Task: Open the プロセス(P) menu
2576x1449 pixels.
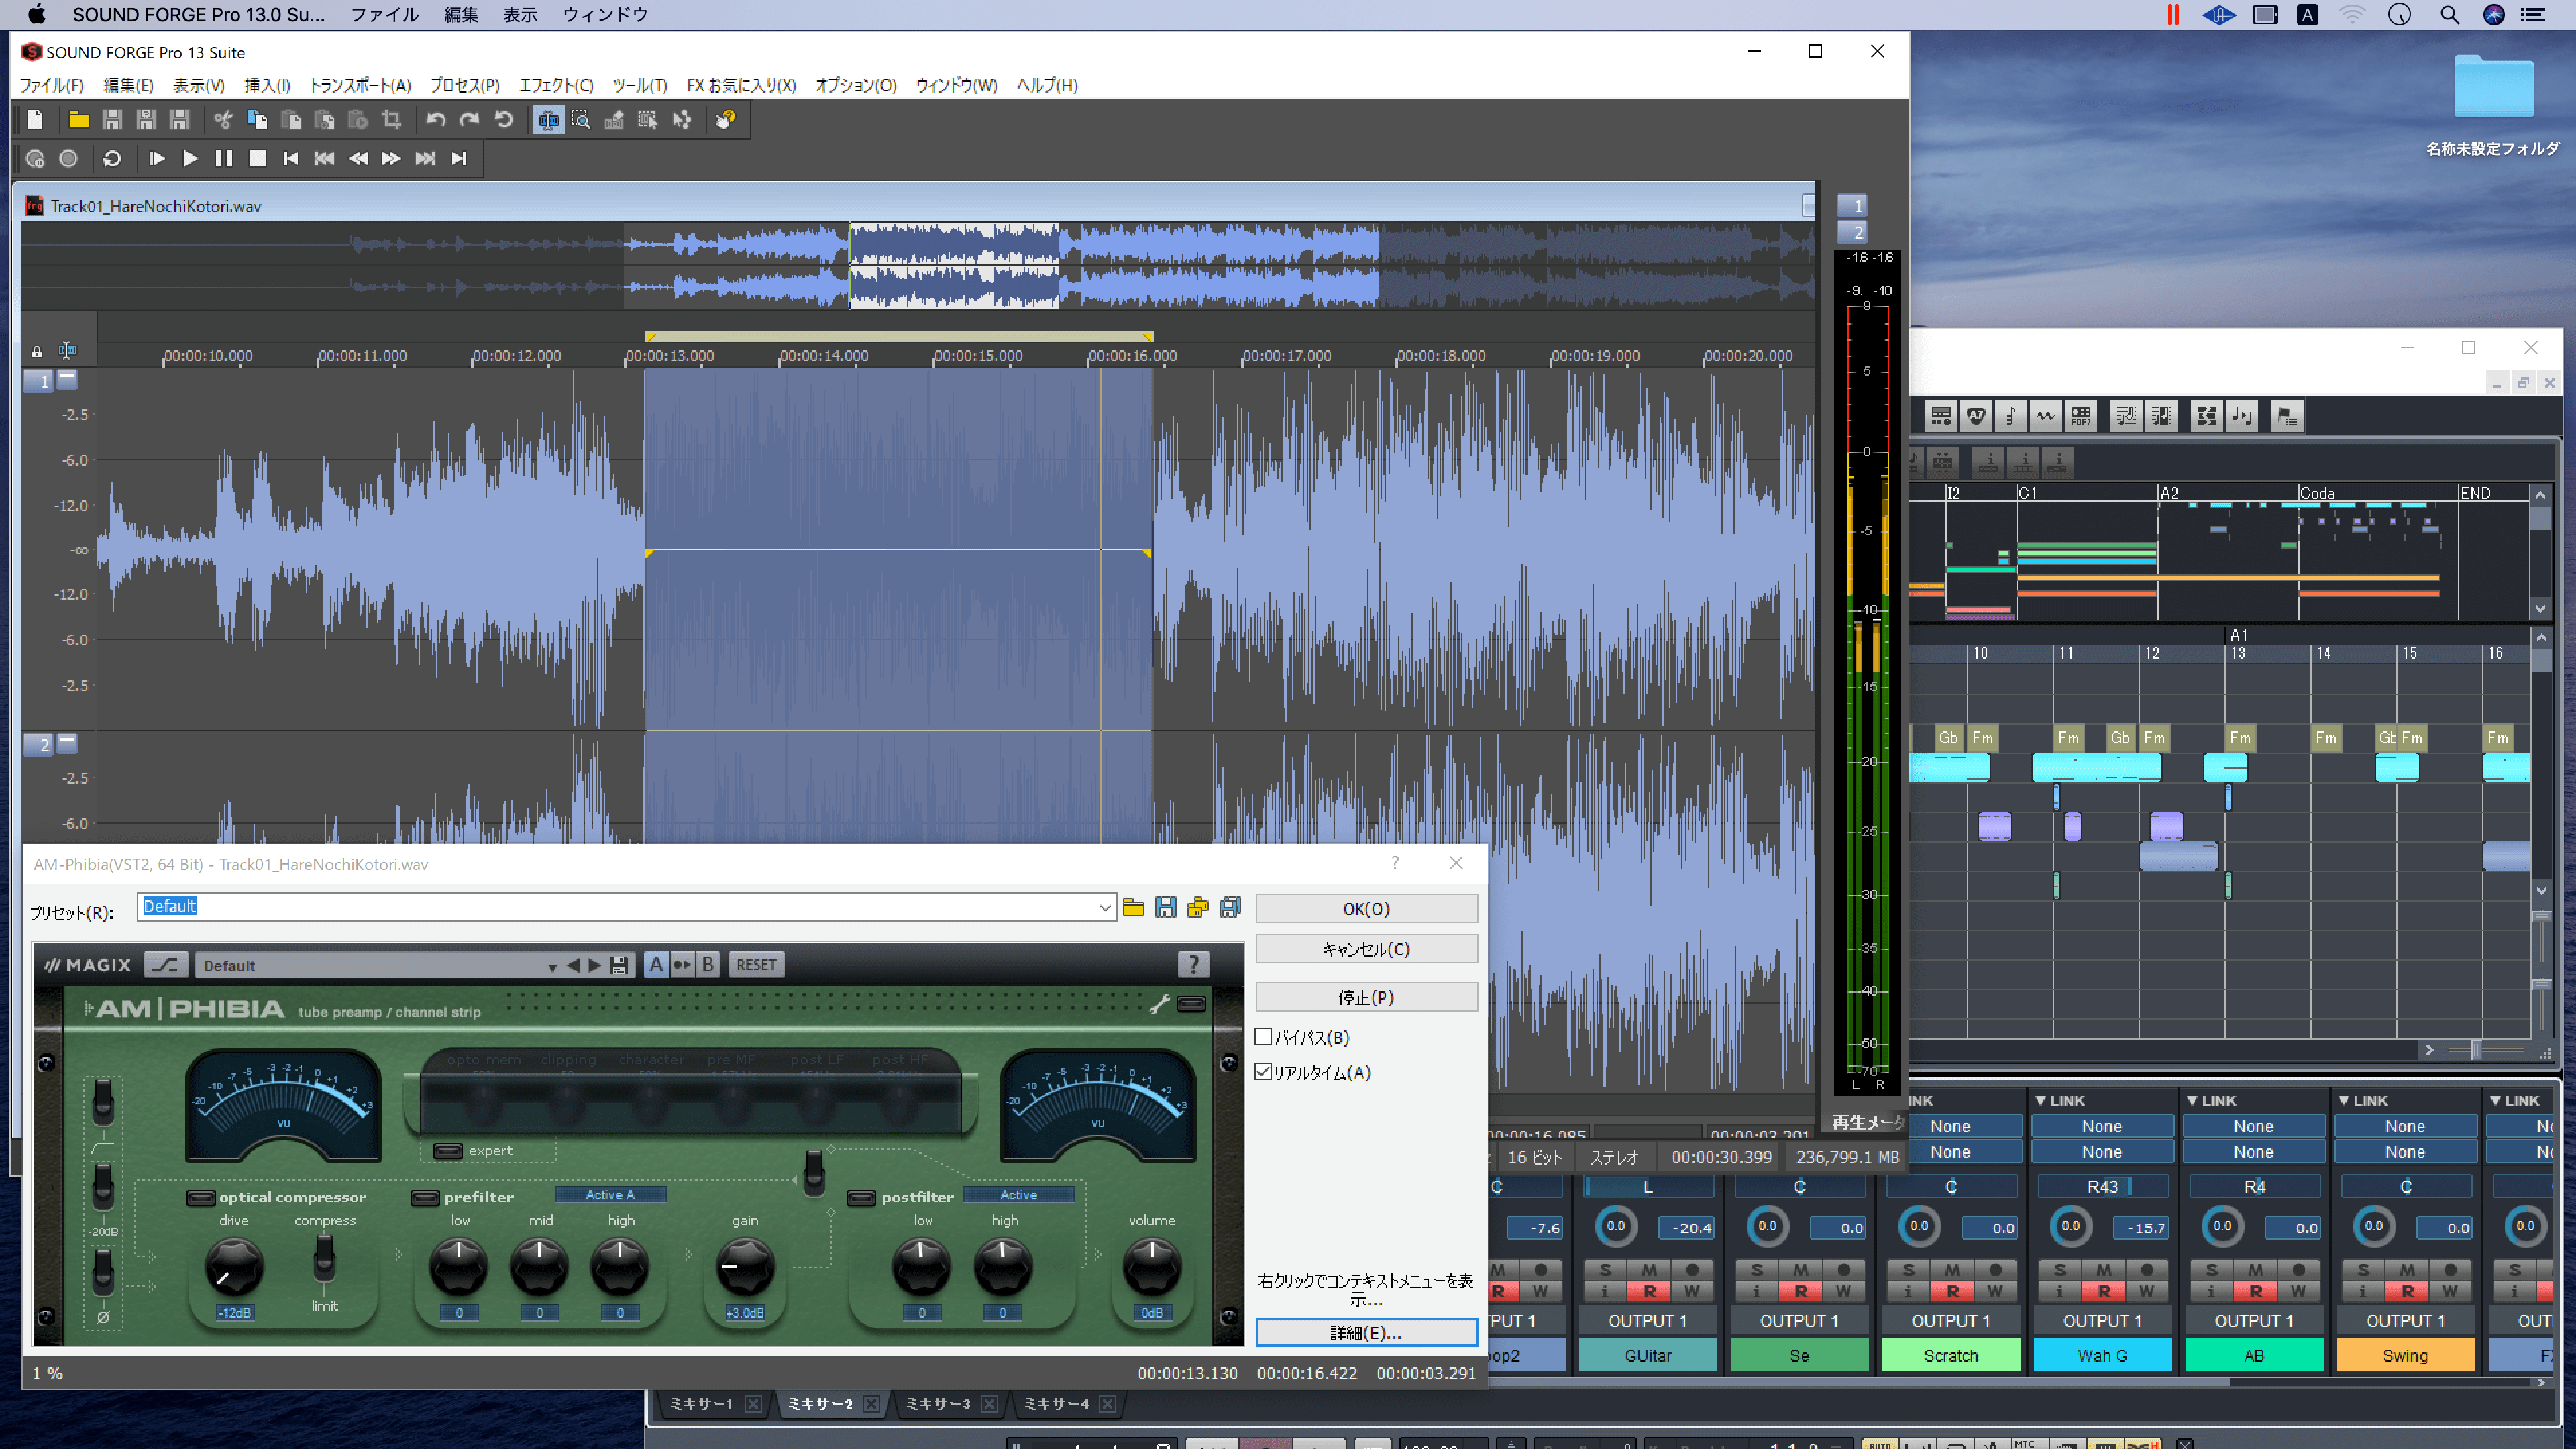Action: [465, 85]
